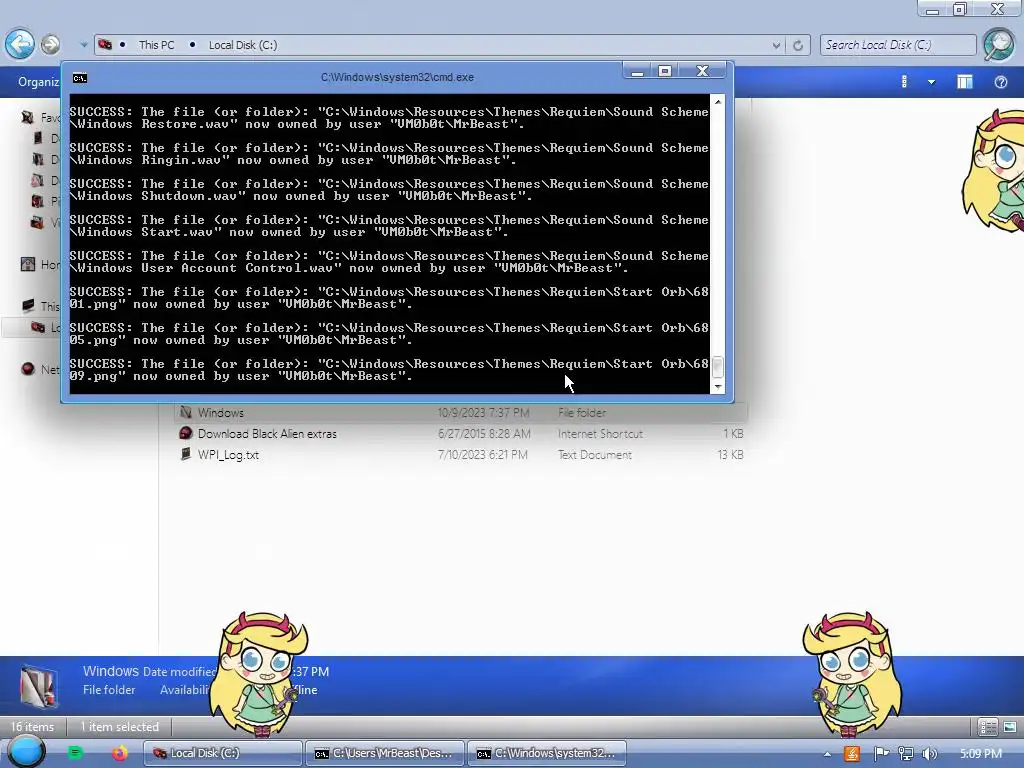Switch to details view in status bar
This screenshot has width=1024, height=768.
point(987,727)
